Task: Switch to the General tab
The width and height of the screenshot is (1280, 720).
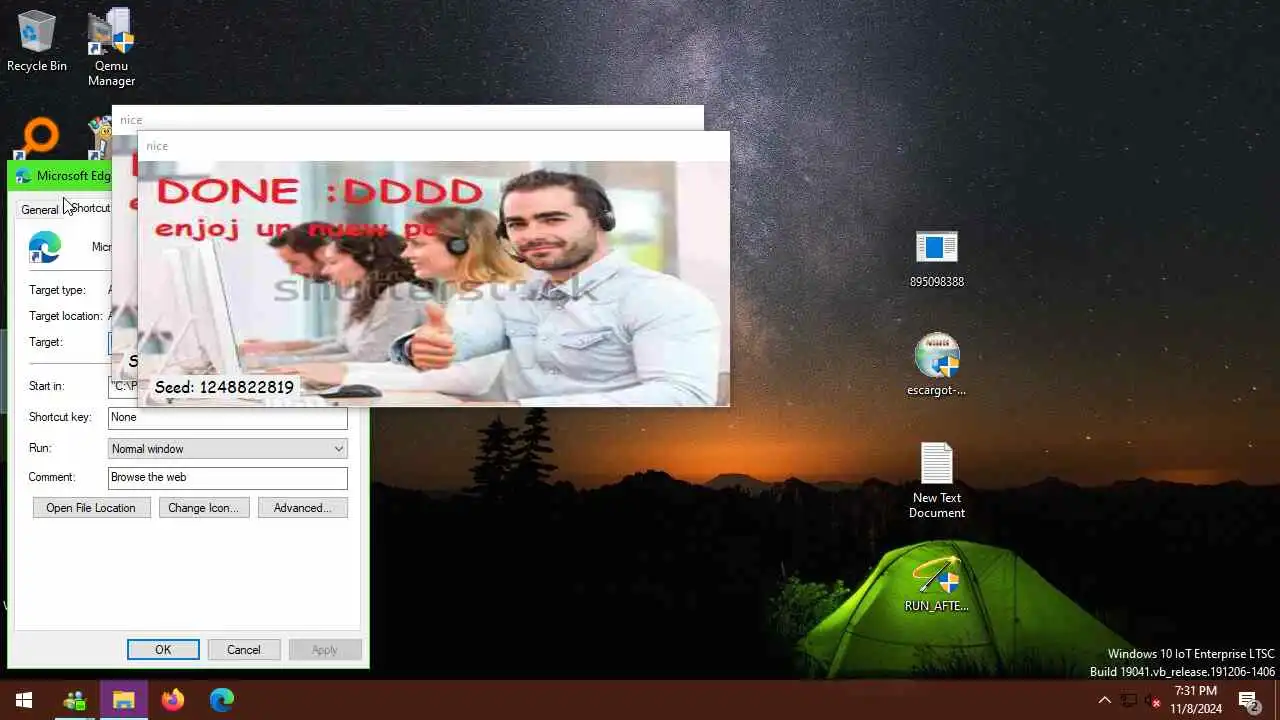Action: coord(40,209)
